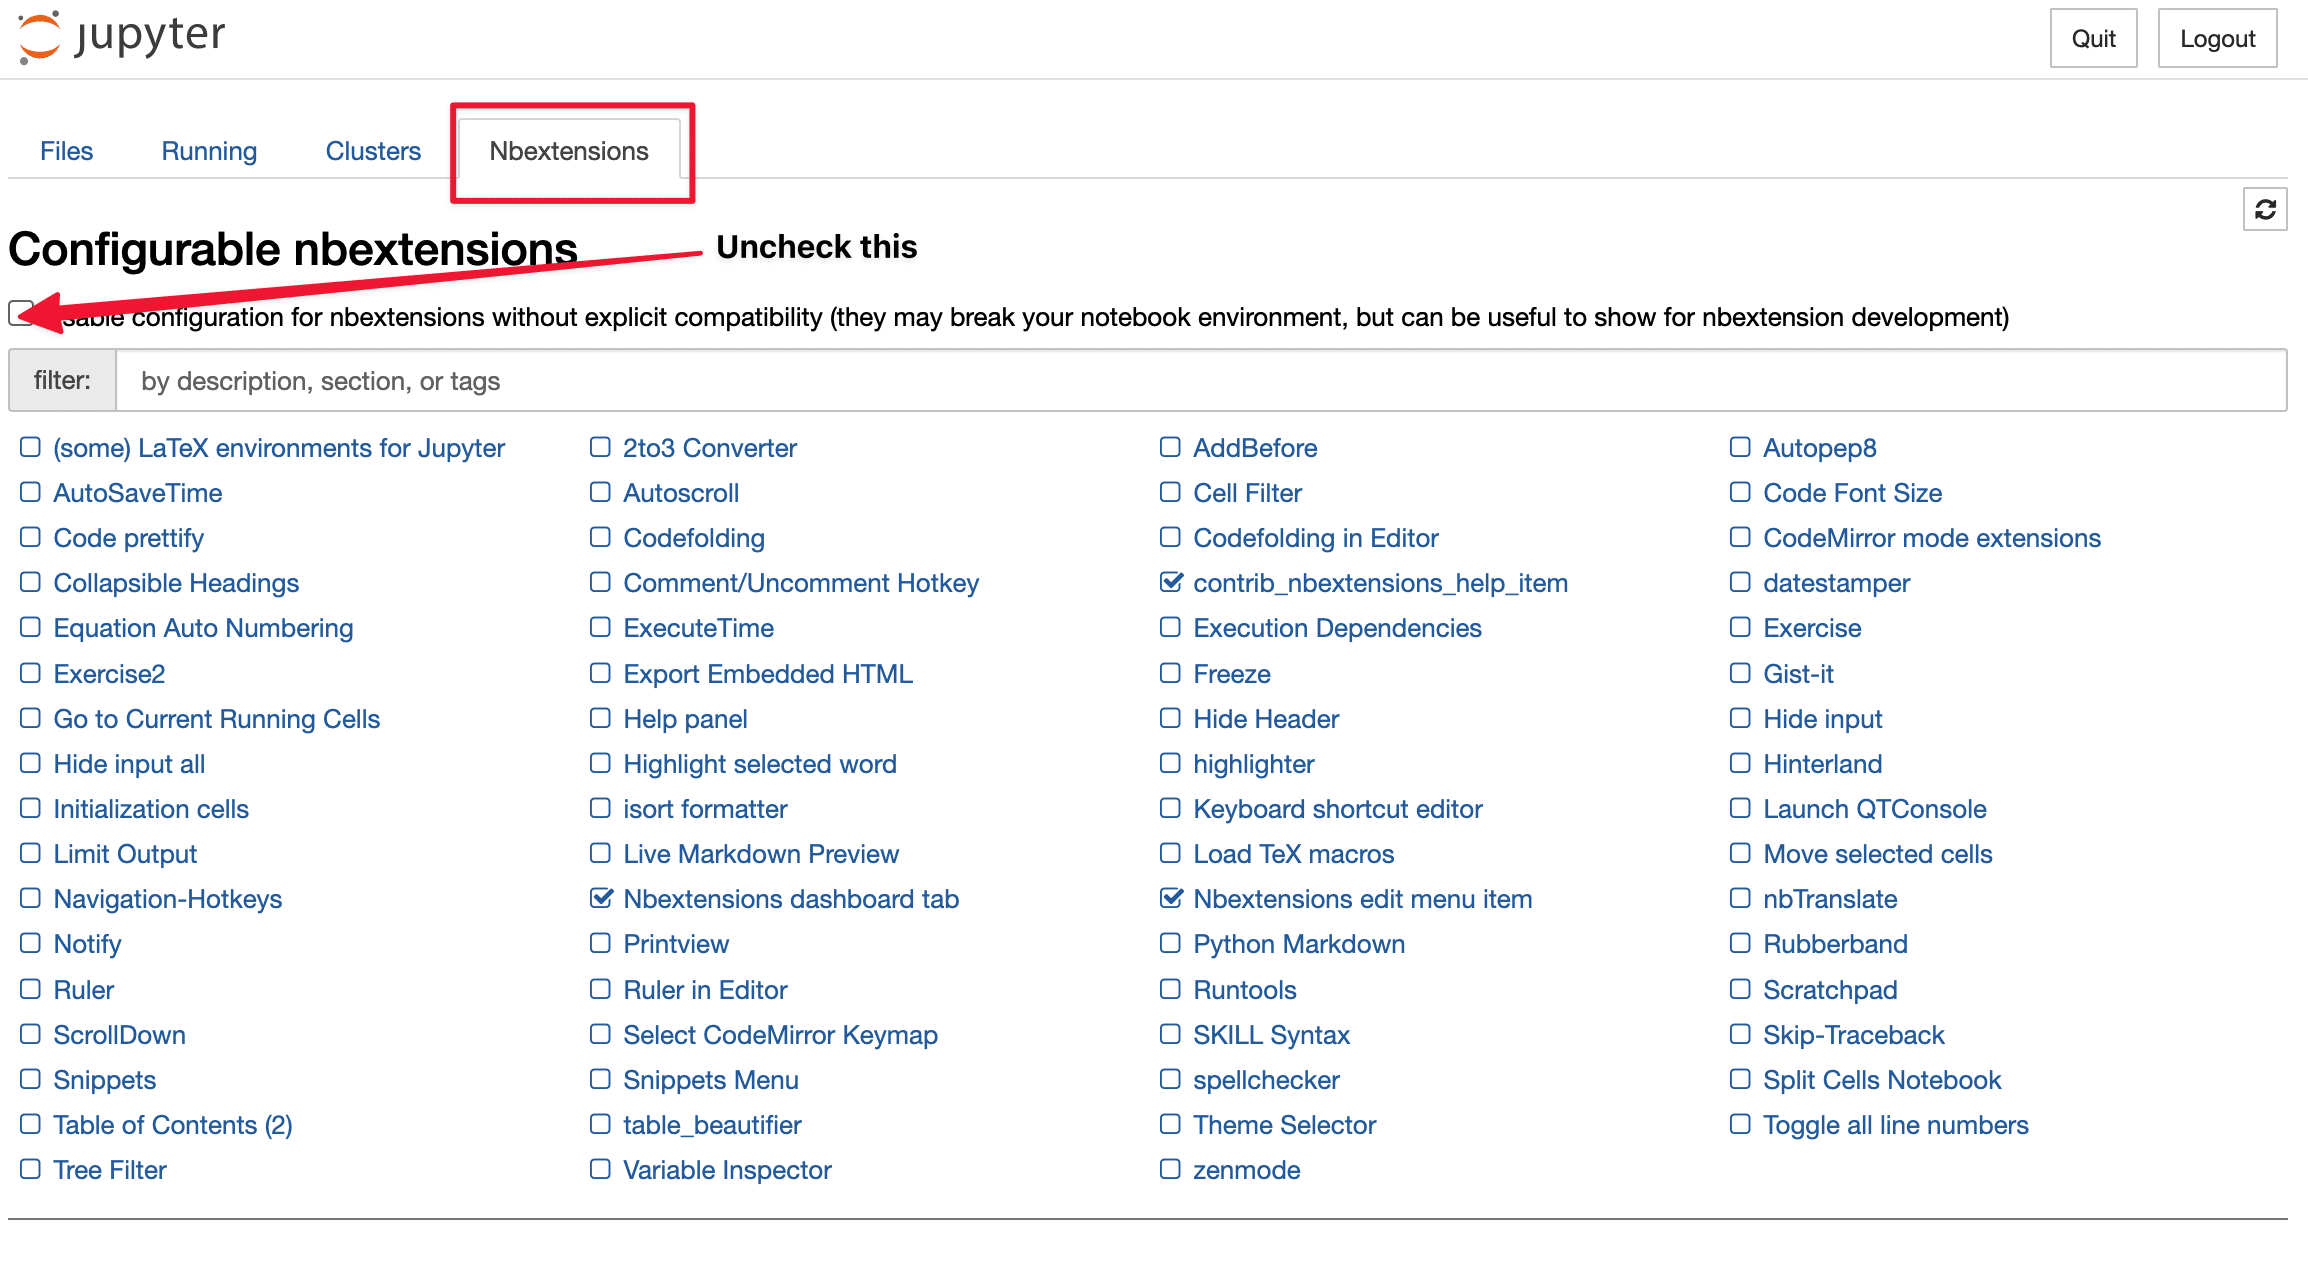Select the Move selected cells link
2308x1264 pixels.
point(1878,854)
